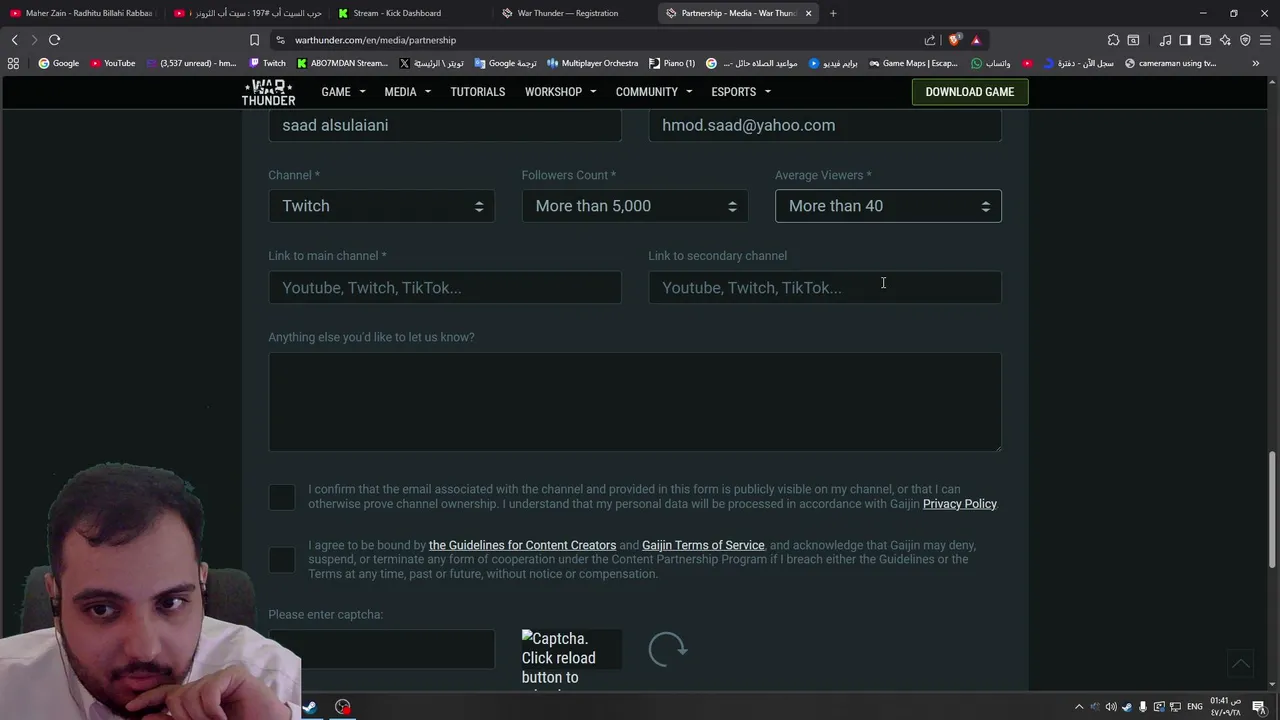
Task: Open the Average Viewers dropdown
Action: pyautogui.click(x=888, y=206)
